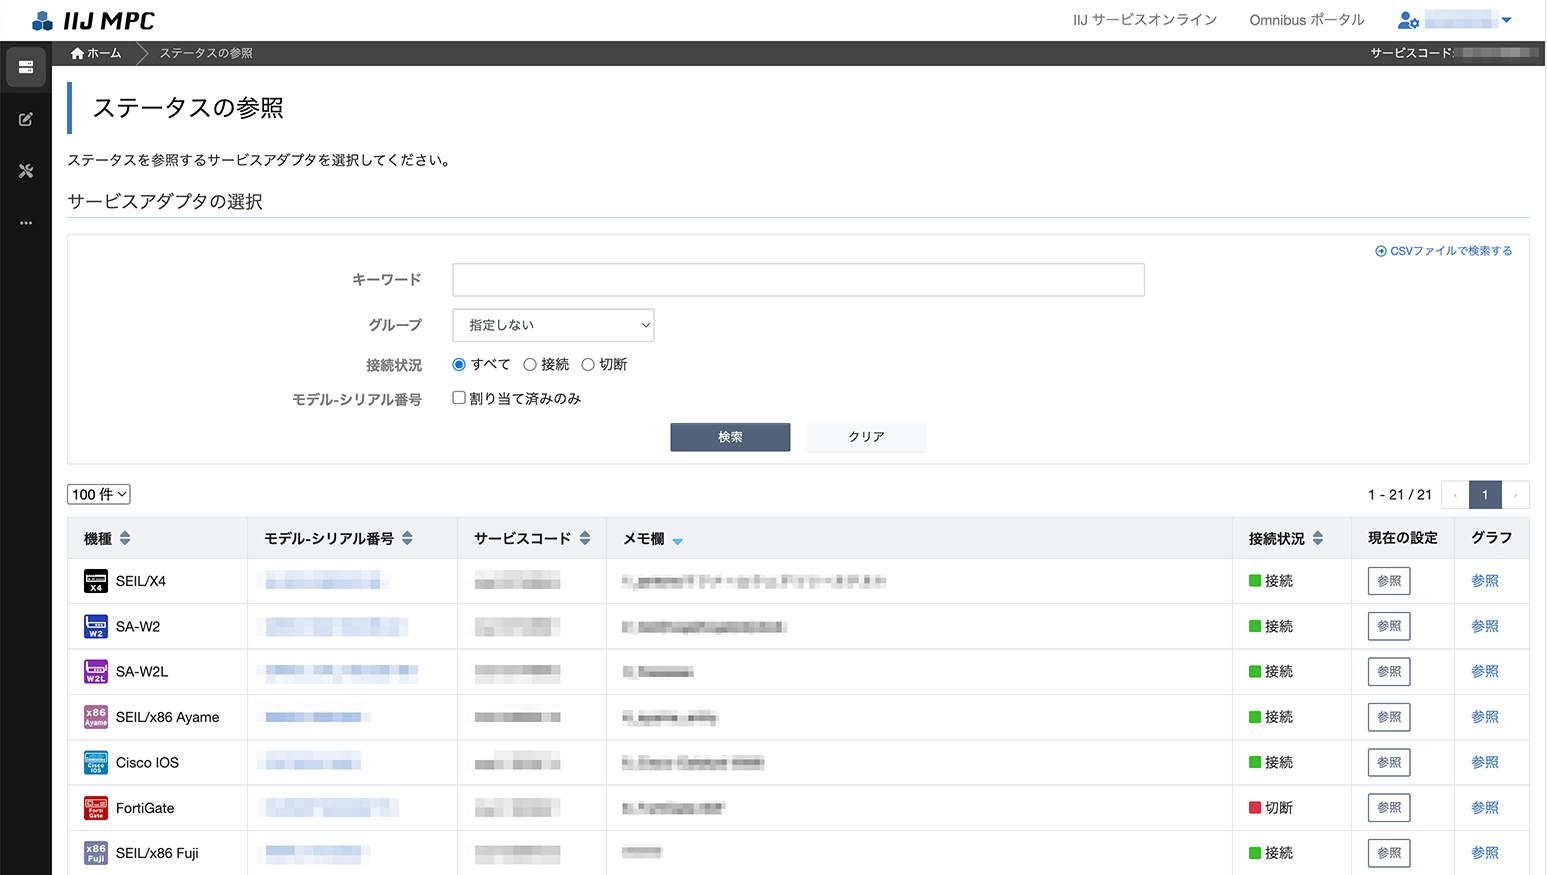Expand the more options ellipsis in sidebar

(x=26, y=223)
